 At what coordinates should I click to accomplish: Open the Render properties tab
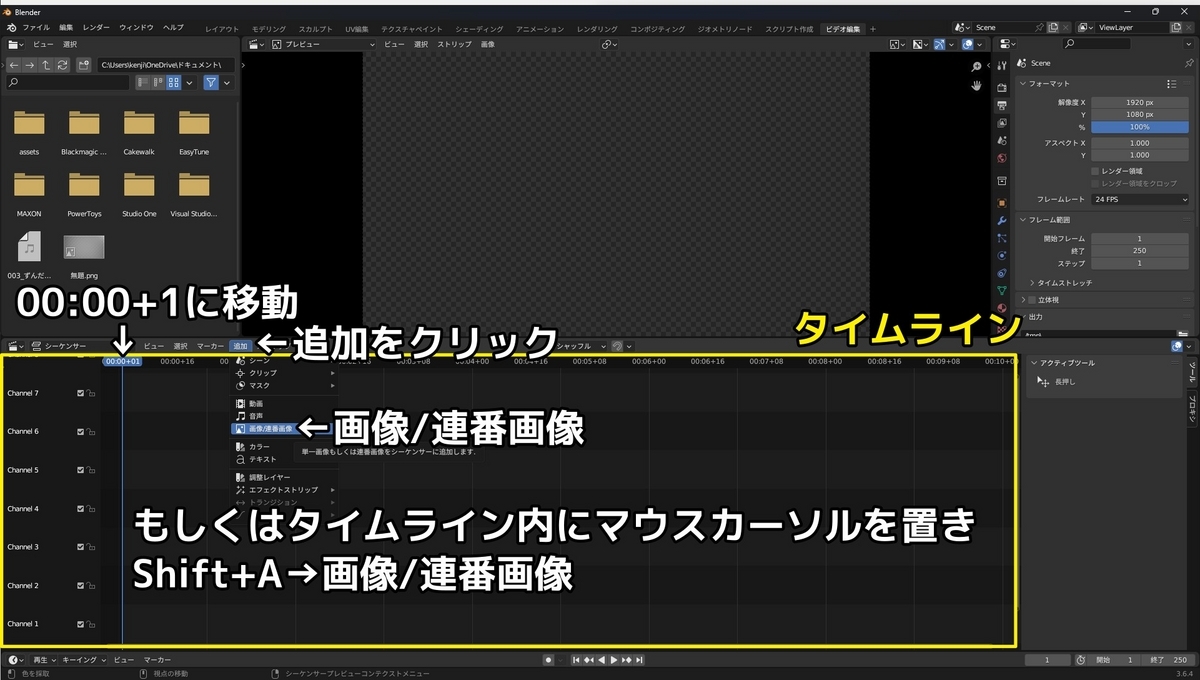(x=1002, y=89)
